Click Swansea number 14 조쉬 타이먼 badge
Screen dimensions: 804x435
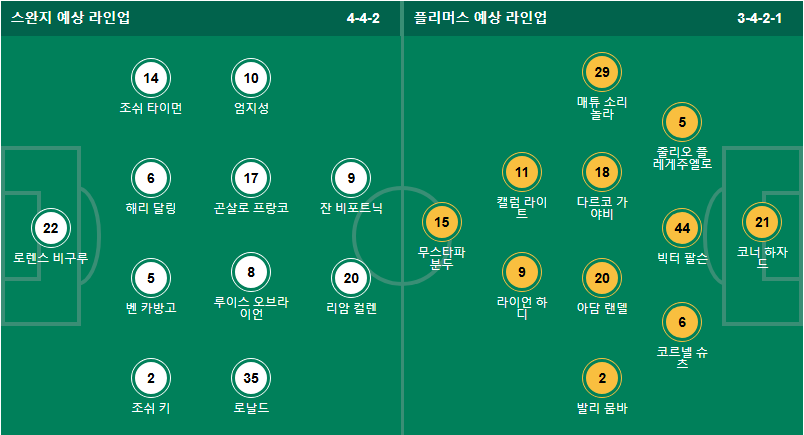point(151,78)
